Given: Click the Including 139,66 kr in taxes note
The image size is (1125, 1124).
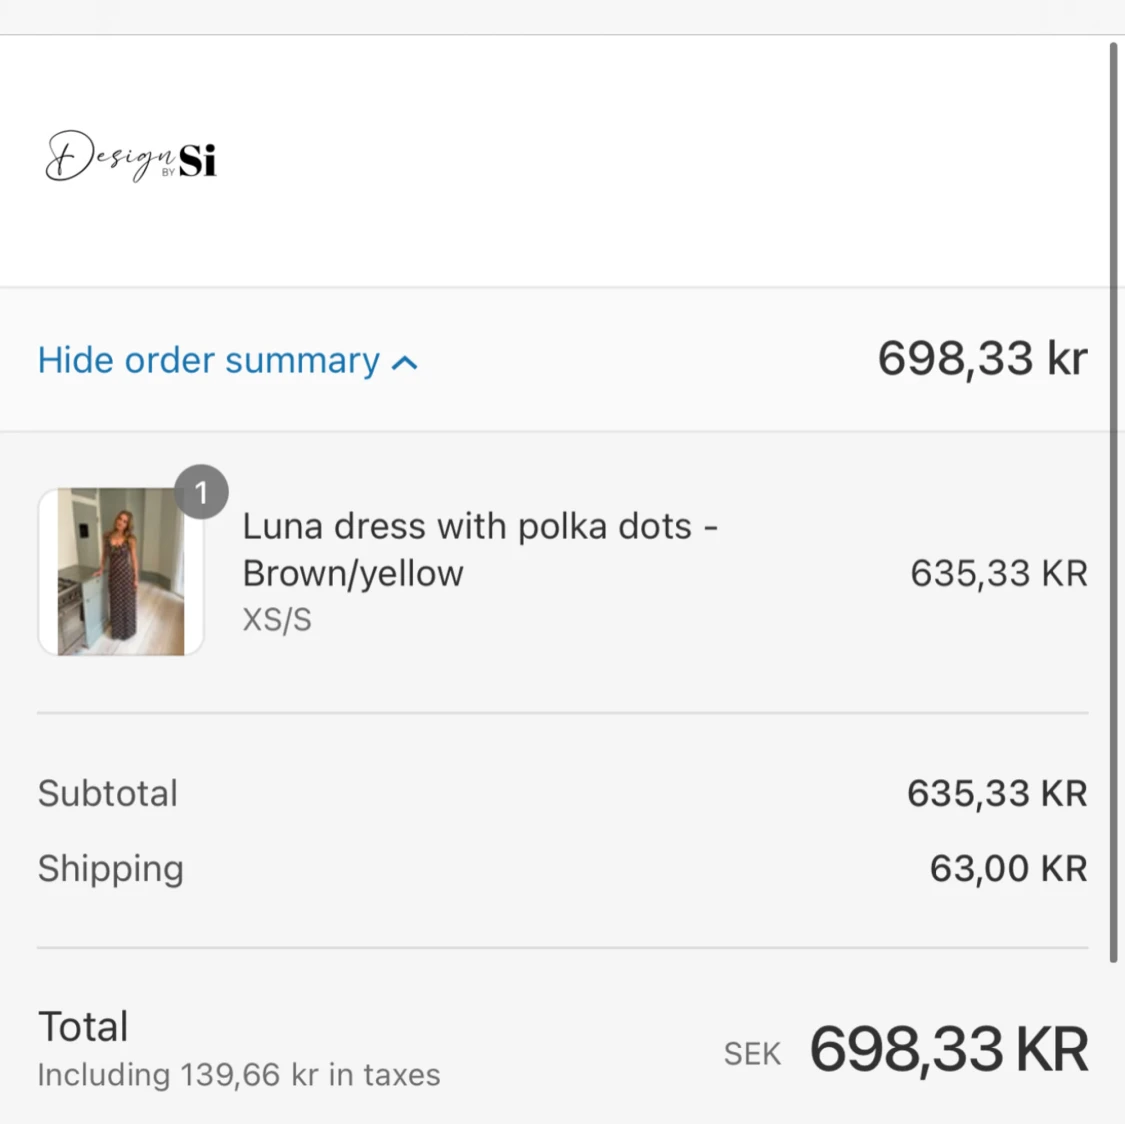Looking at the screenshot, I should click(239, 1075).
